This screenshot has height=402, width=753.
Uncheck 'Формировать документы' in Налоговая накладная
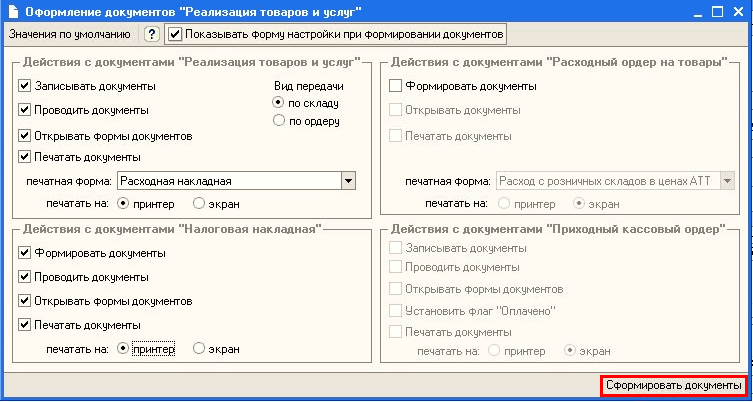point(25,253)
